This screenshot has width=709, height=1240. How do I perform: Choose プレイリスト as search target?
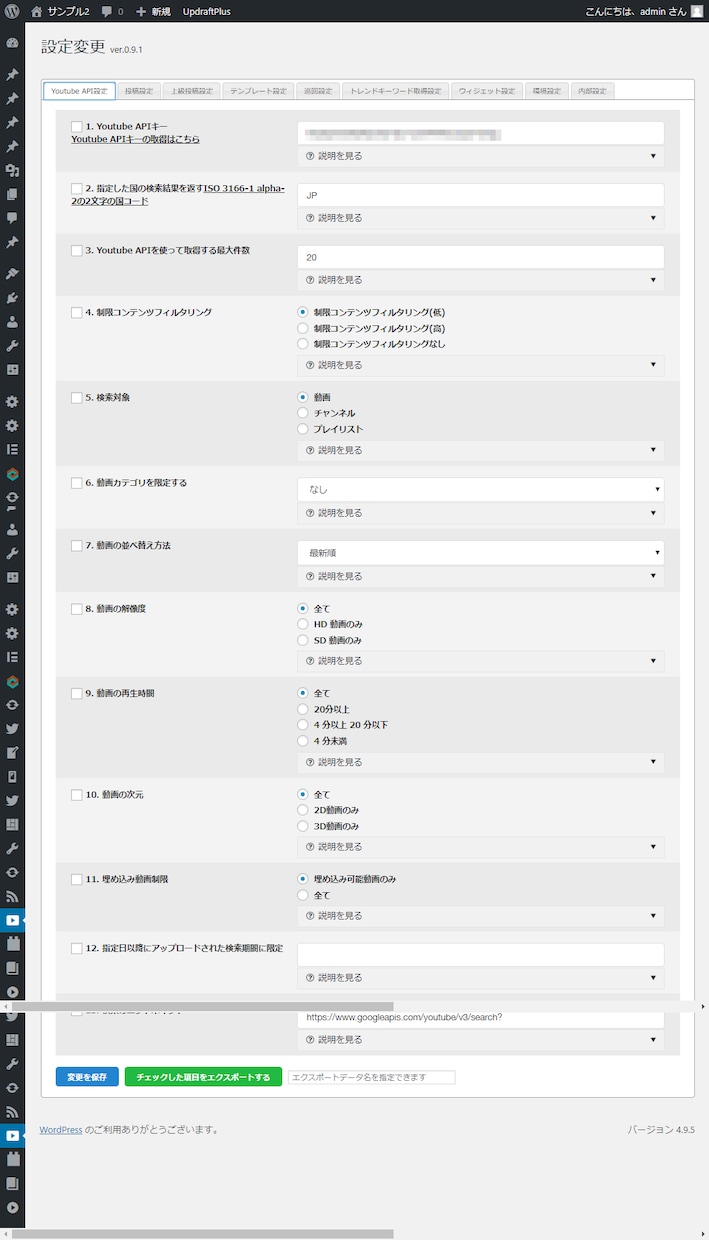point(303,429)
